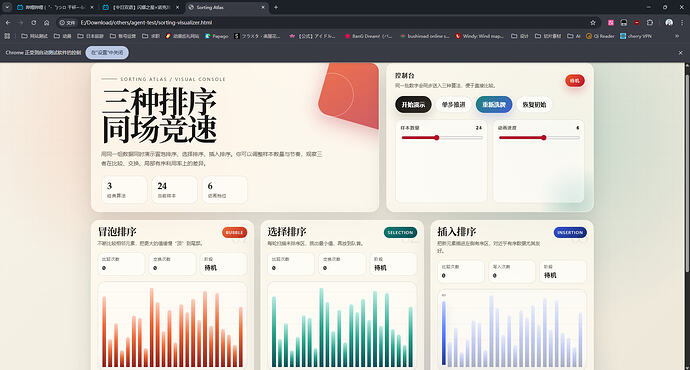Screen dimensions: 690x370
Task: Open the Ai bookmarks folder
Action: pyautogui.click(x=574, y=36)
